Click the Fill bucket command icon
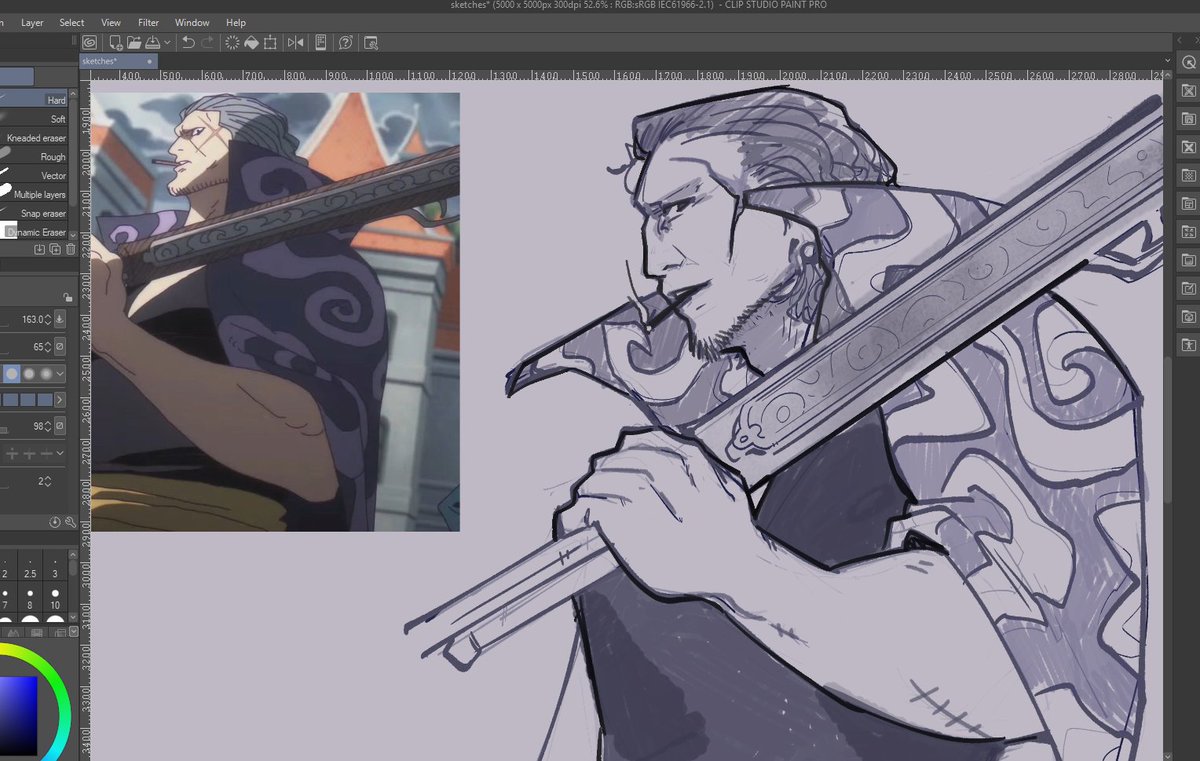1200x761 pixels. coord(251,42)
